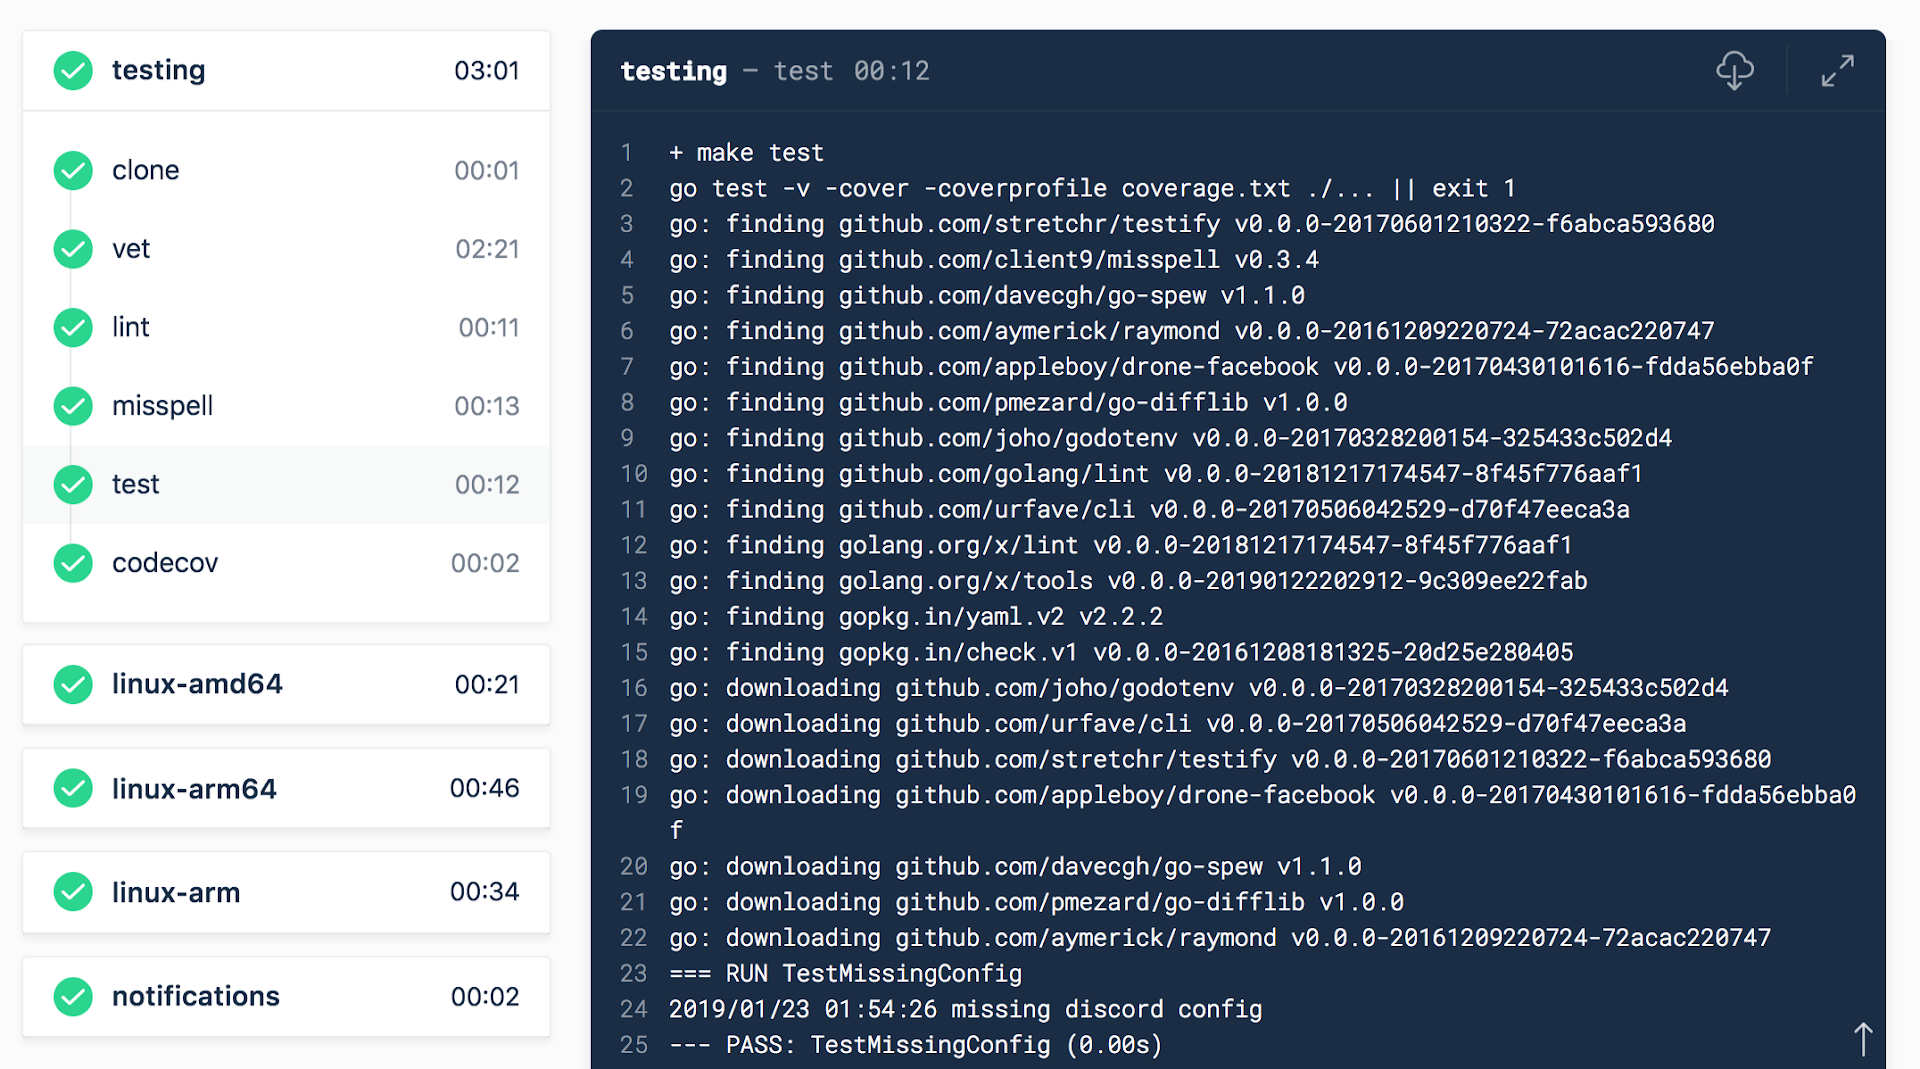Click the green check icon beside vet
The width and height of the screenshot is (1920, 1069).
pyautogui.click(x=73, y=249)
